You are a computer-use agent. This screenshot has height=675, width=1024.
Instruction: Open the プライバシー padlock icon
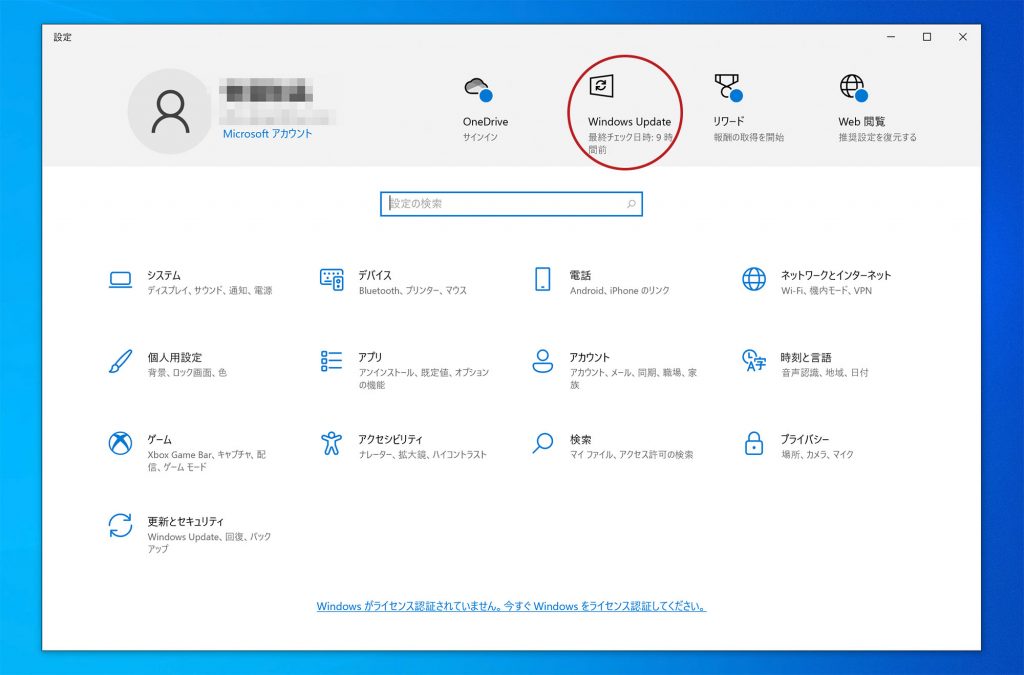pos(754,443)
